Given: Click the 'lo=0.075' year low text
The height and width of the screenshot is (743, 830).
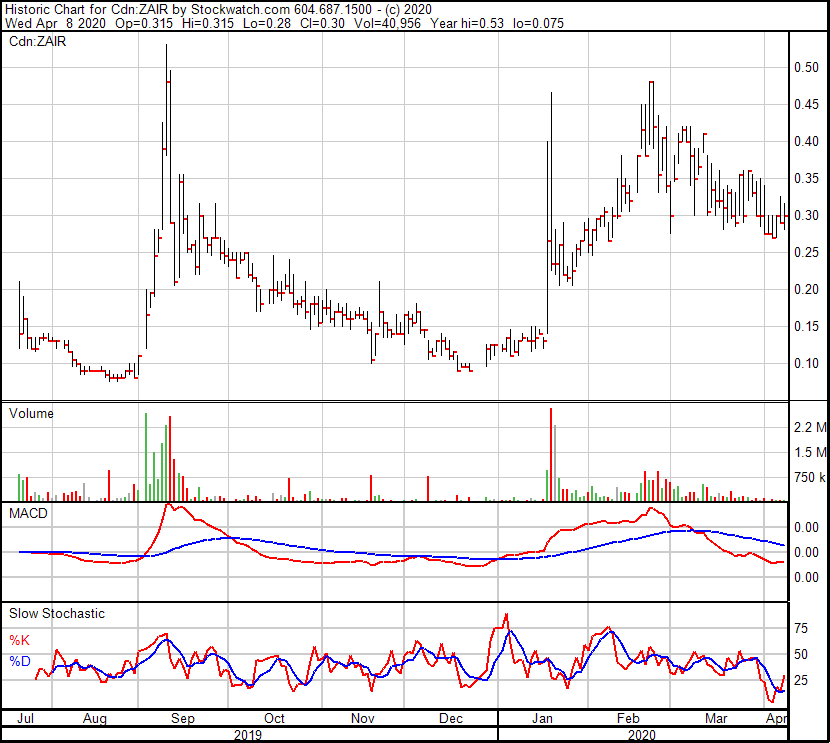Looking at the screenshot, I should point(538,23).
